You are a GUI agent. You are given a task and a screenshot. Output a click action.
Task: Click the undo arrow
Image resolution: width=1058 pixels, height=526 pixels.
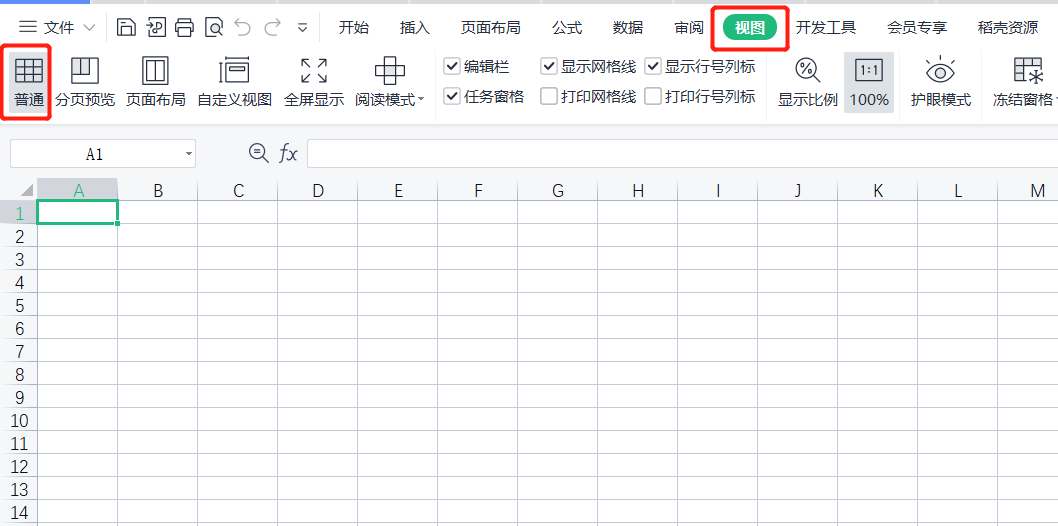[x=243, y=28]
